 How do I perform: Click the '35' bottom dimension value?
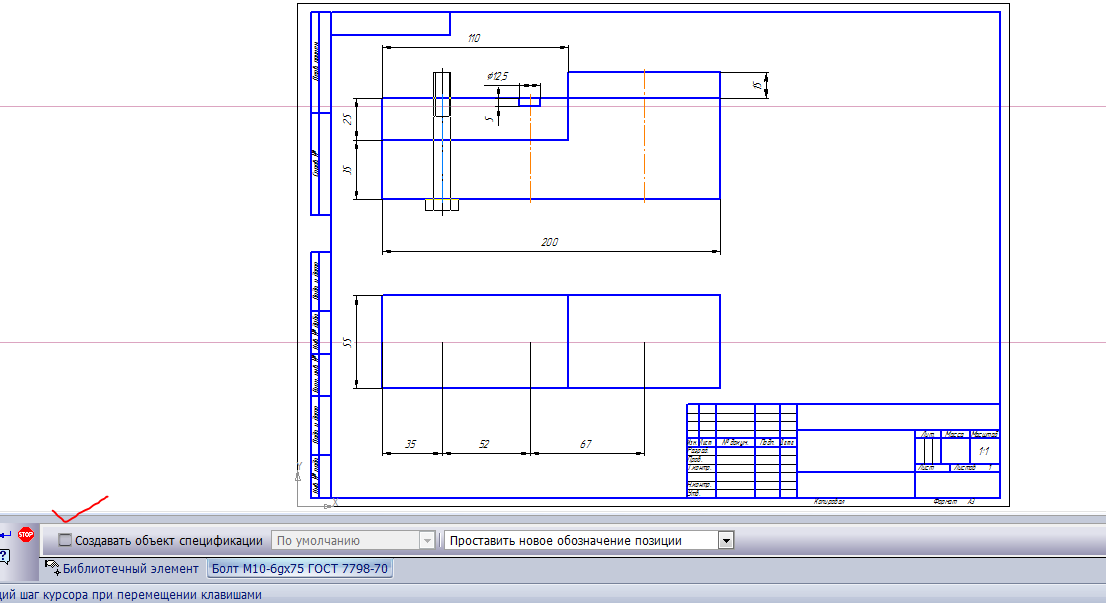click(411, 444)
